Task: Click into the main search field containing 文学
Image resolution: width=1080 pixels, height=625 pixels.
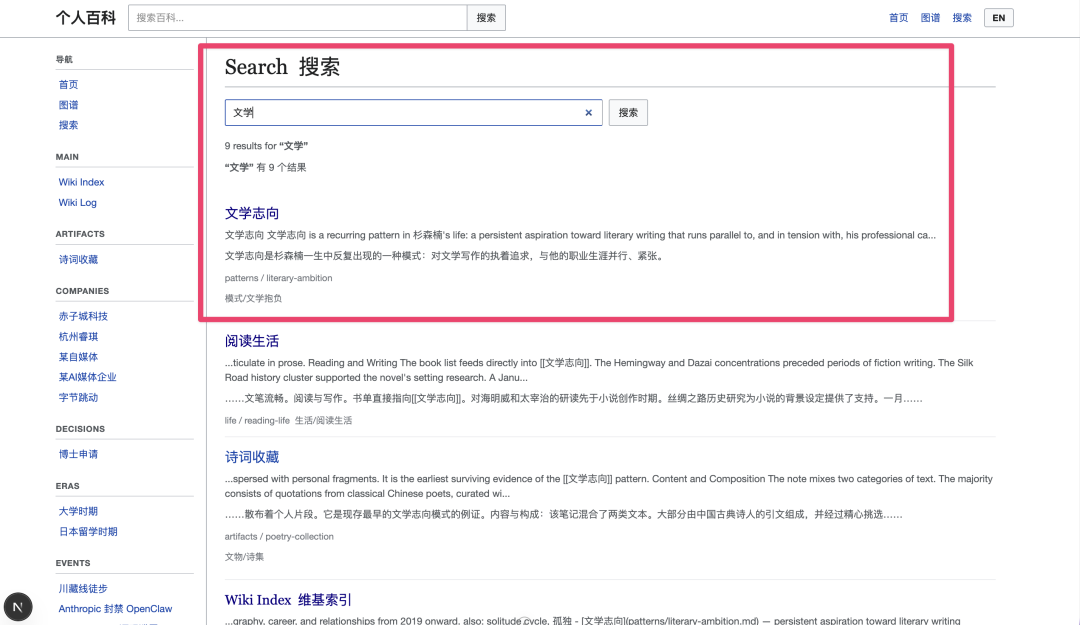Action: [400, 113]
